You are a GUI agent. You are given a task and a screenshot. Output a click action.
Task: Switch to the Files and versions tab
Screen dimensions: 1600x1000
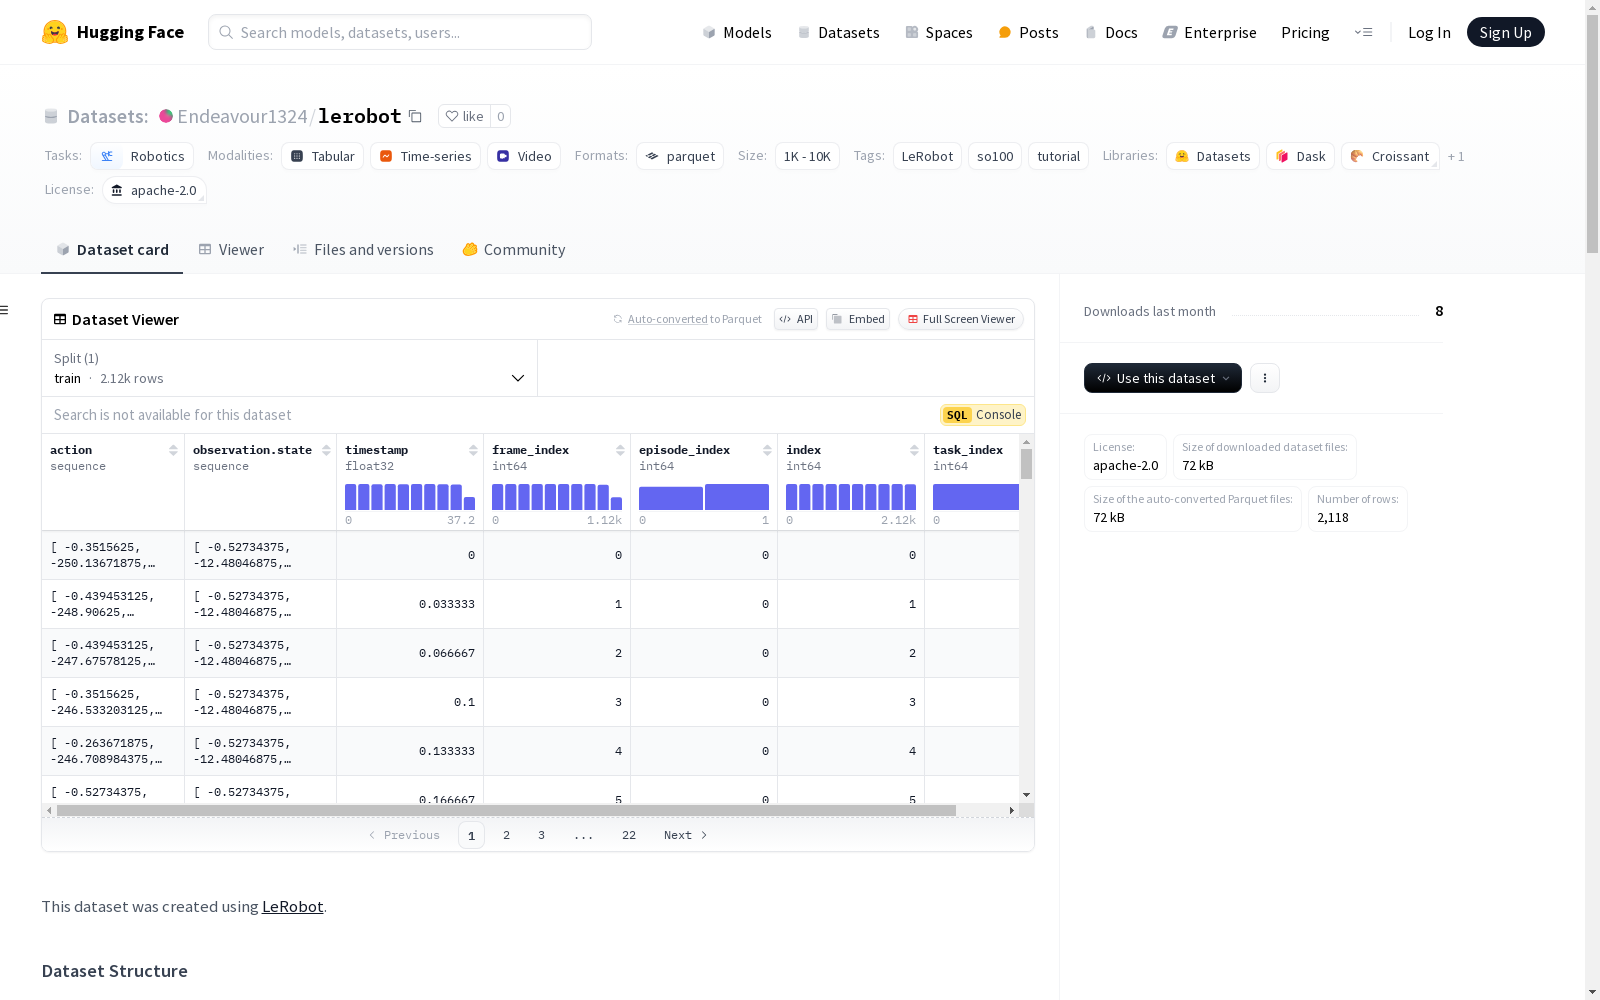point(363,250)
